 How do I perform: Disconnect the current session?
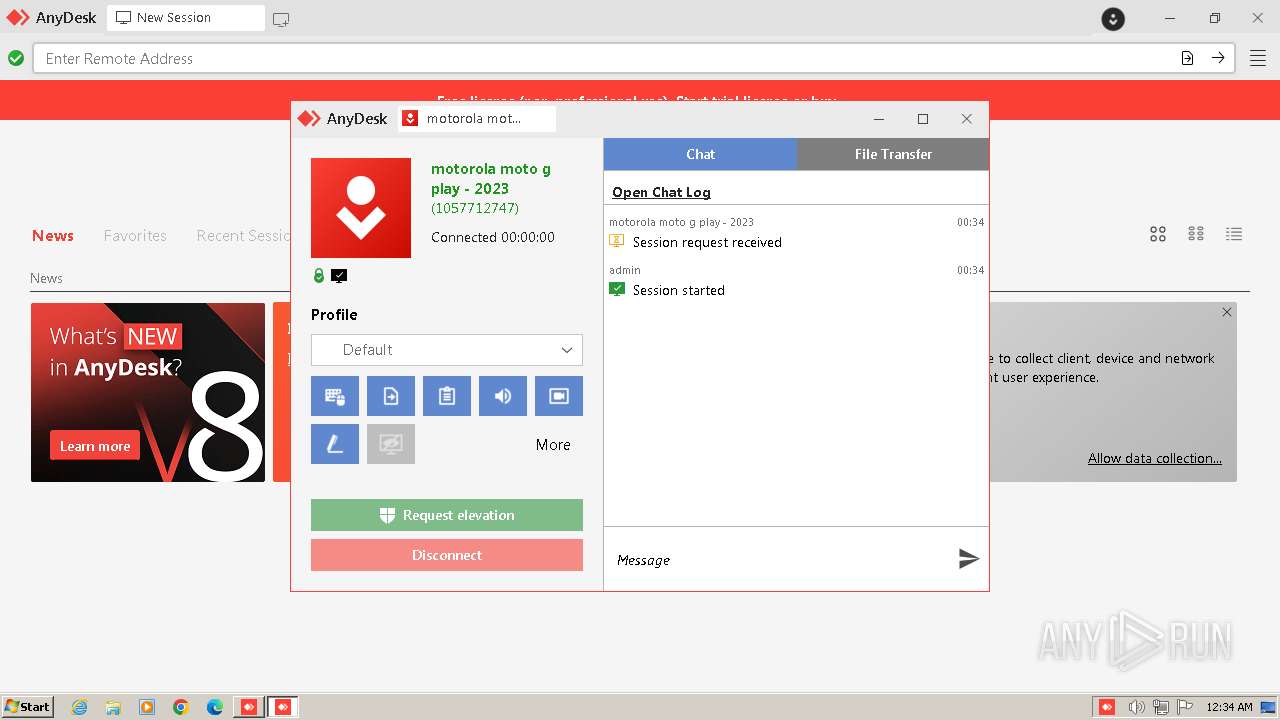(447, 555)
